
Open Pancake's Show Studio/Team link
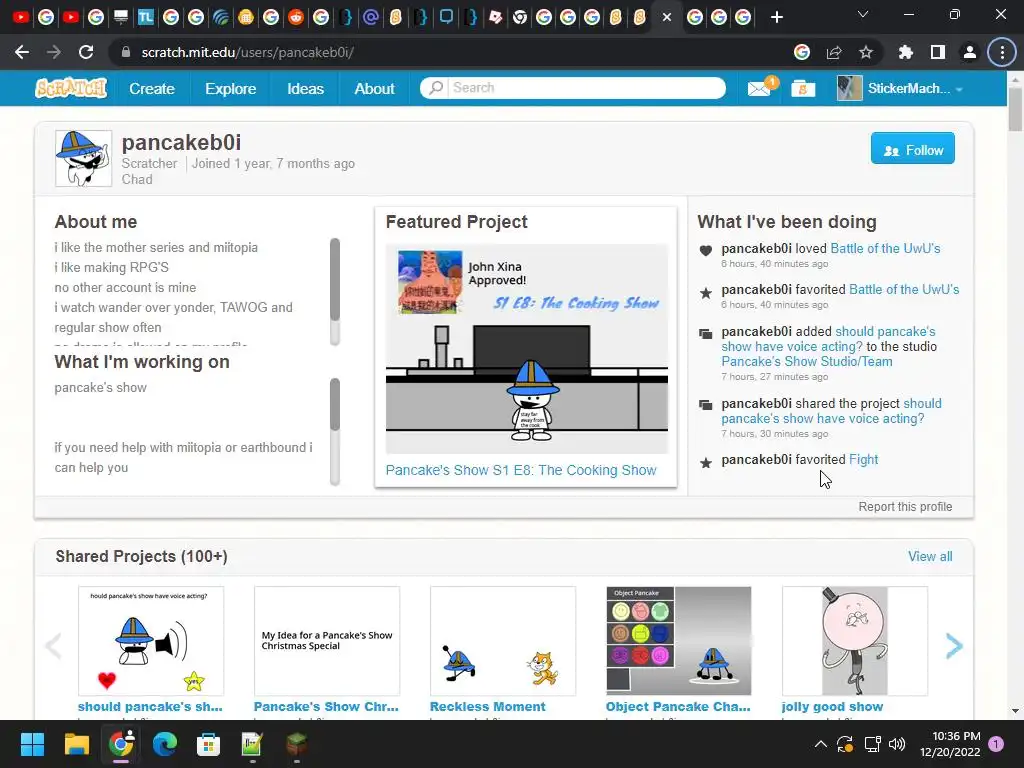[807, 361]
